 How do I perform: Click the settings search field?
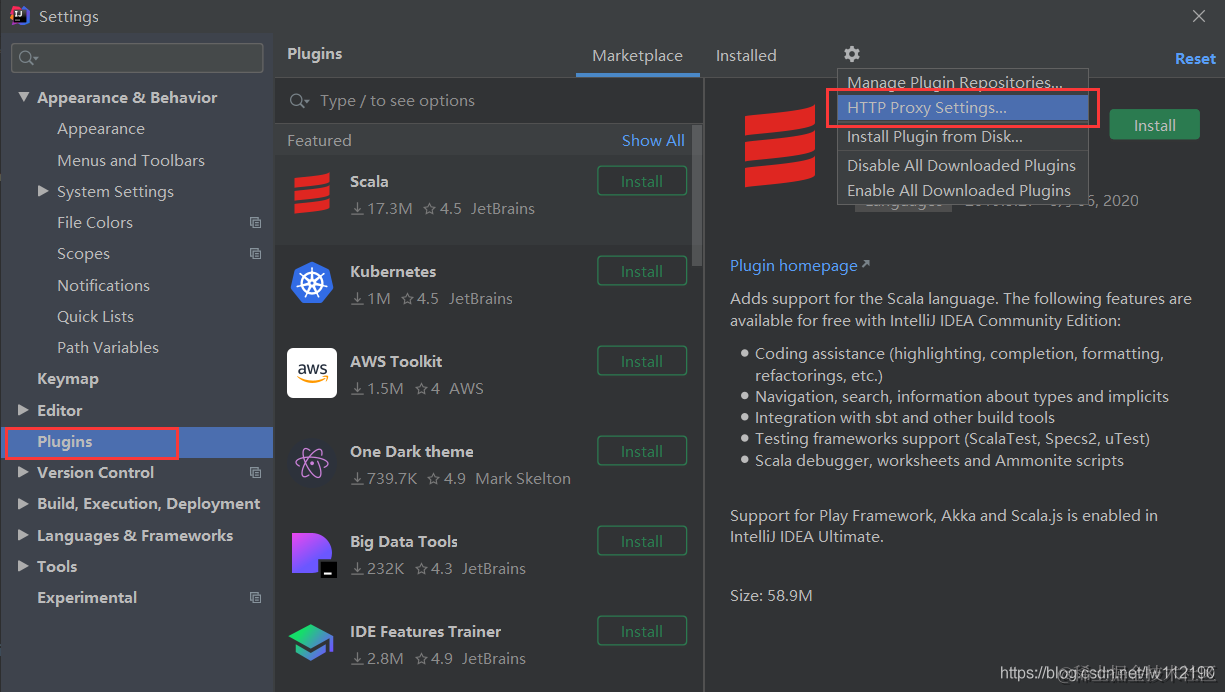point(138,58)
